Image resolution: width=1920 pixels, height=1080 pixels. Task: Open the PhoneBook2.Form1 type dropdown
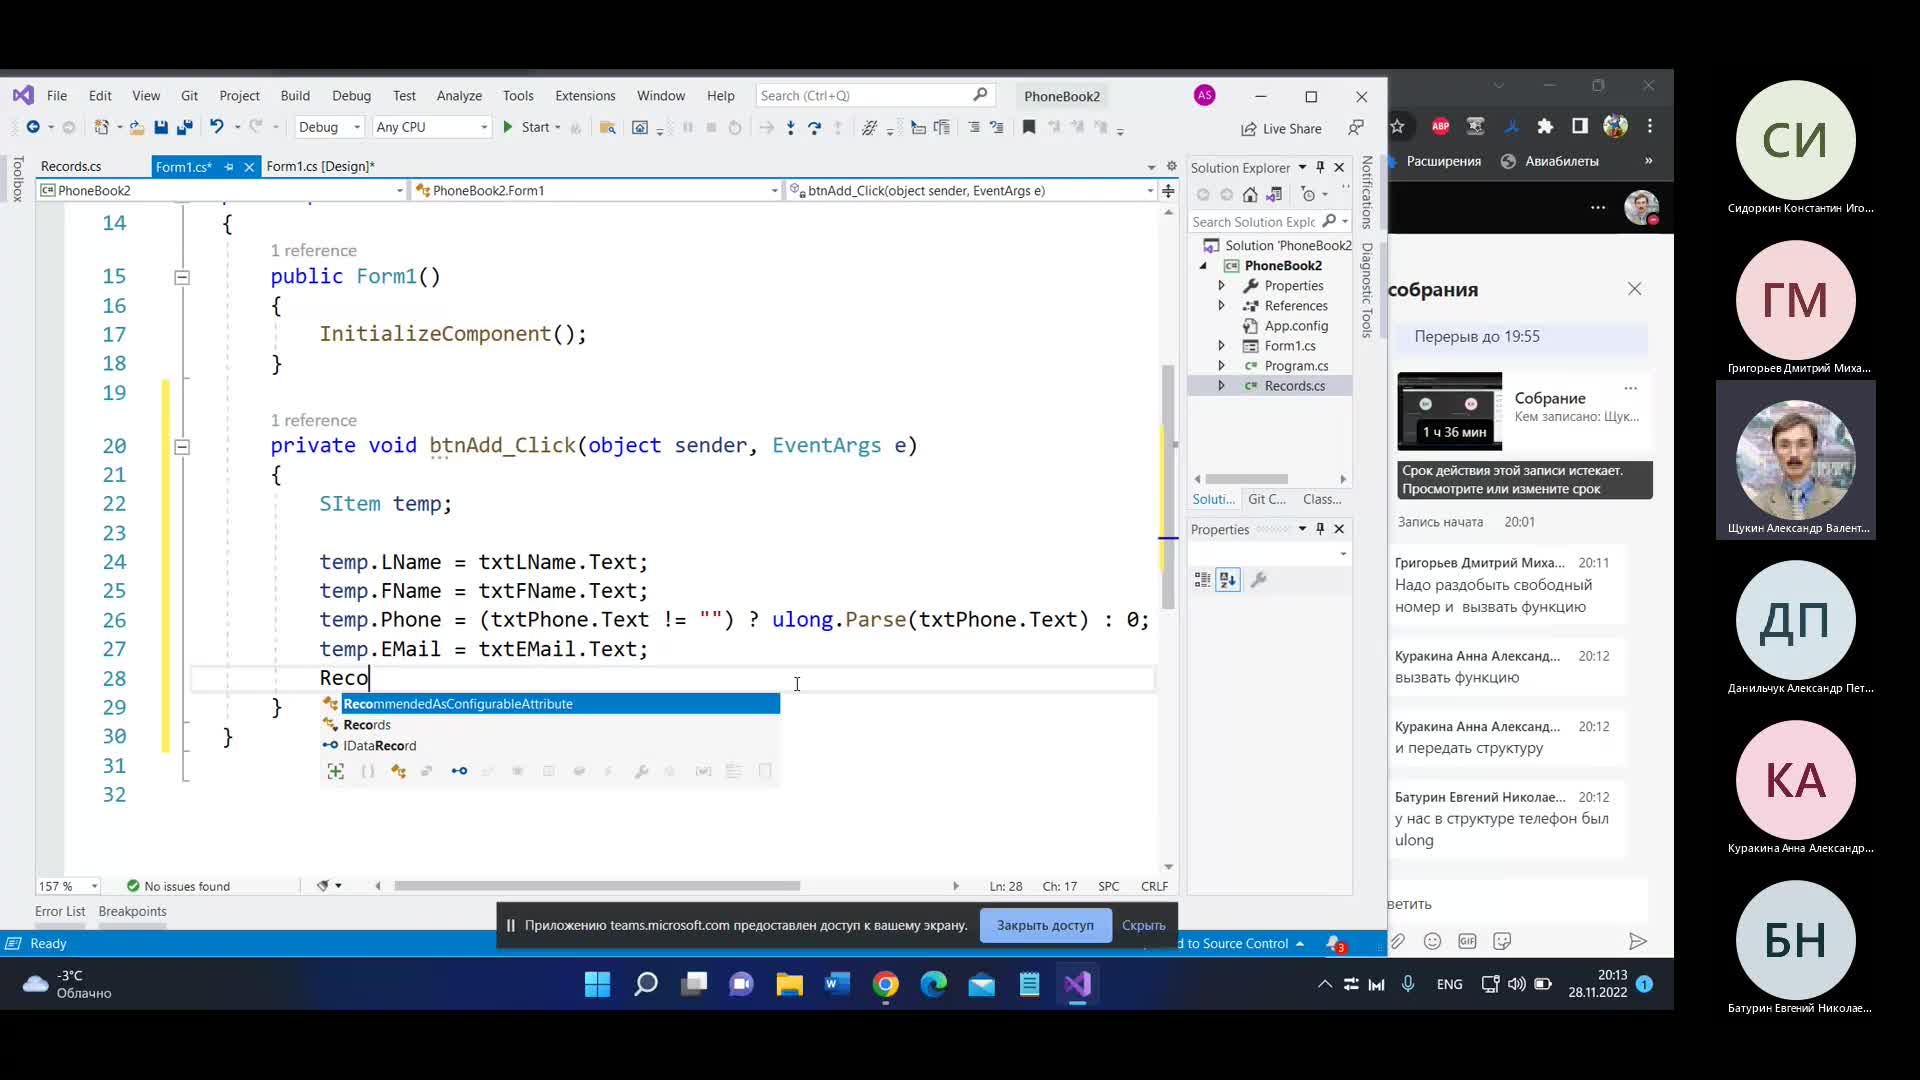[596, 190]
